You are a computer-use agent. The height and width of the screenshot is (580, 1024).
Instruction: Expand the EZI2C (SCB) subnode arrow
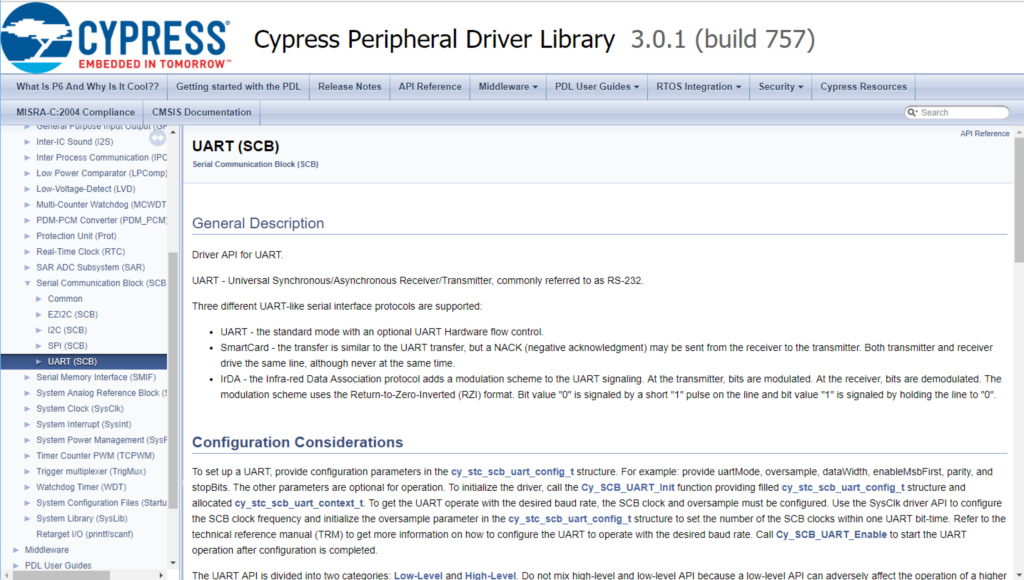39,314
